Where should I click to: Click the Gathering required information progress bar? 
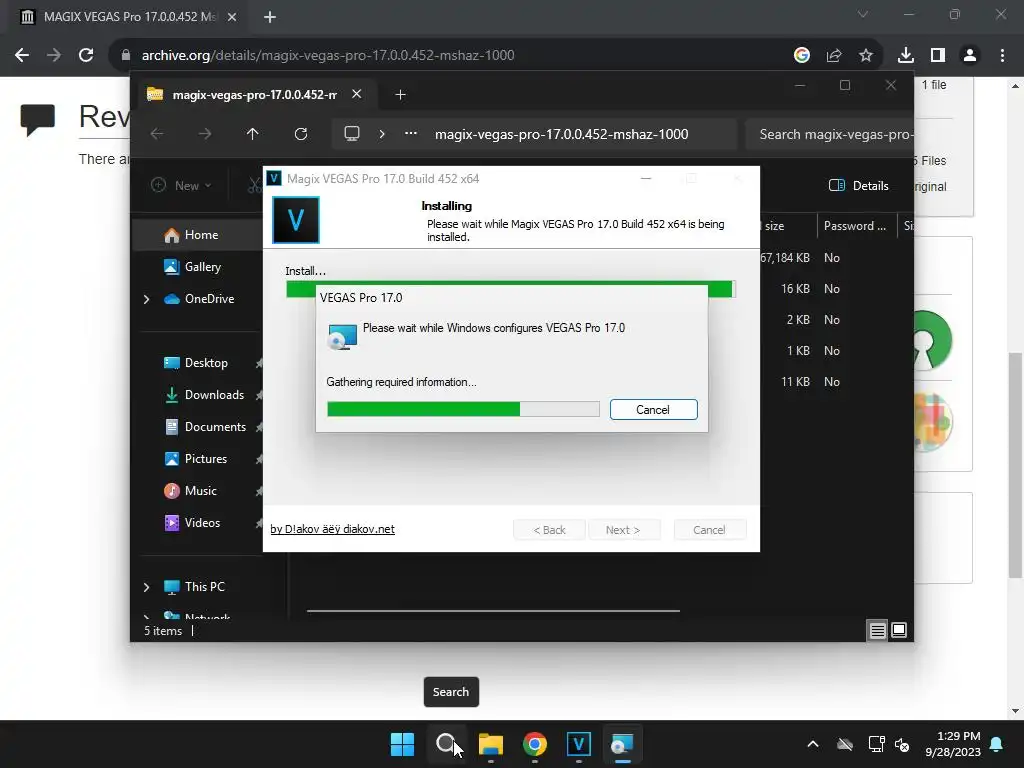point(463,409)
